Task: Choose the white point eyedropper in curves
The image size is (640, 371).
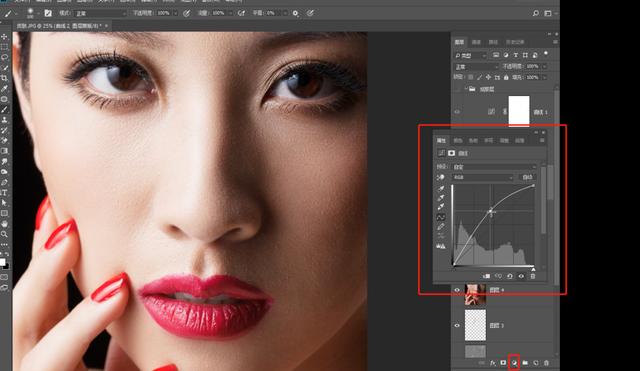Action: click(x=441, y=207)
